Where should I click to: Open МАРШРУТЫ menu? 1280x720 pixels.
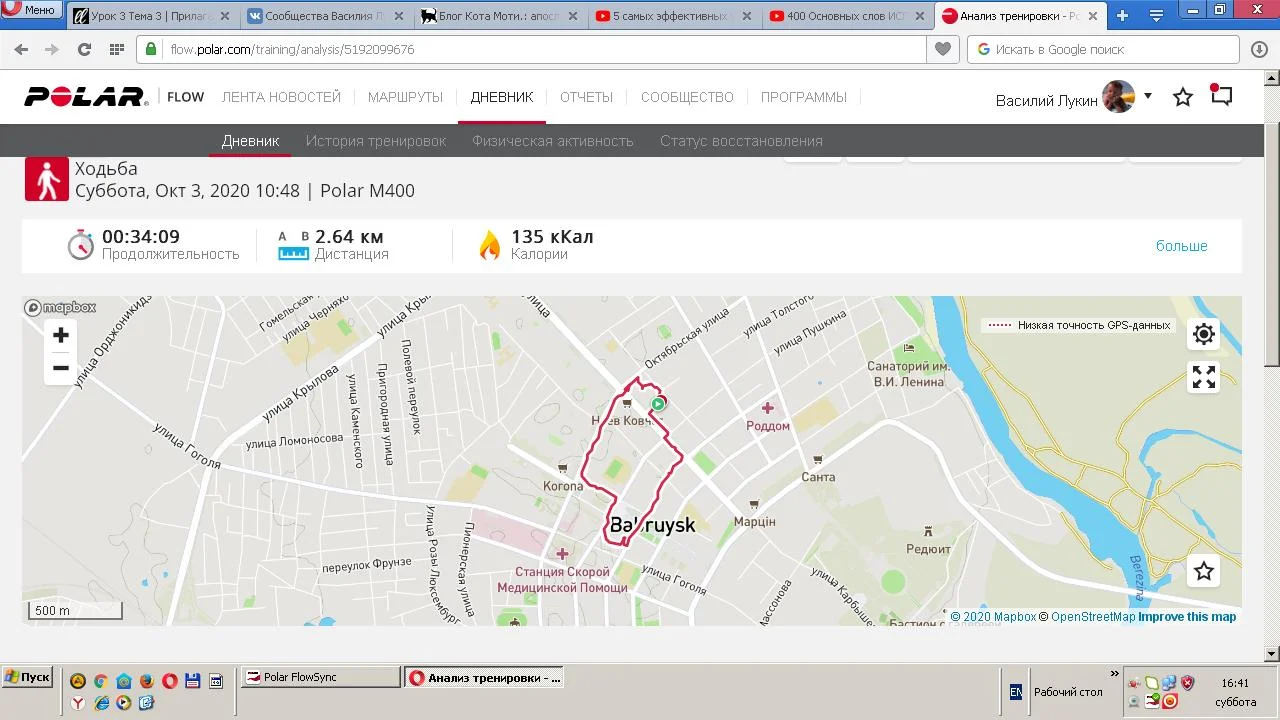click(x=405, y=97)
